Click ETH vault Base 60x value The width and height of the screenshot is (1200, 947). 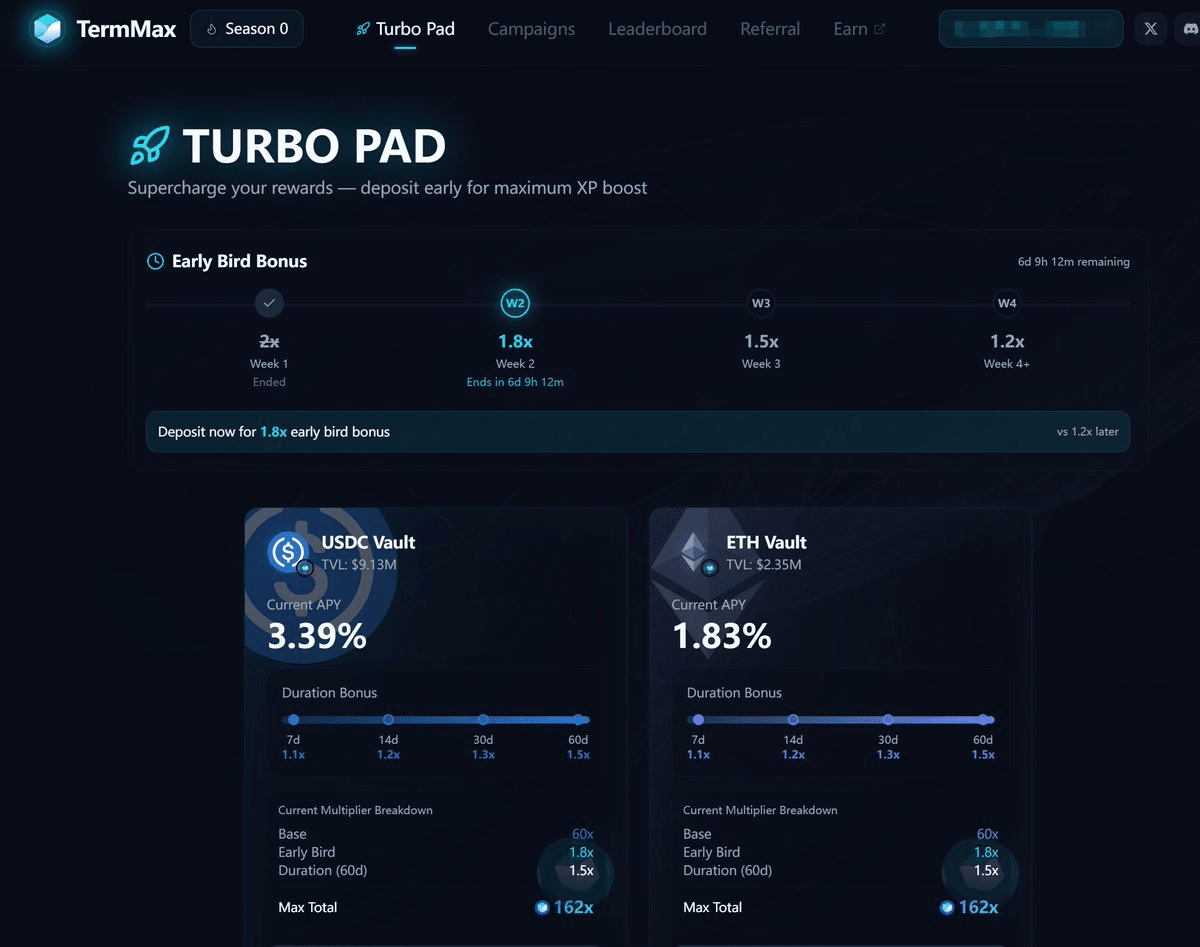988,834
